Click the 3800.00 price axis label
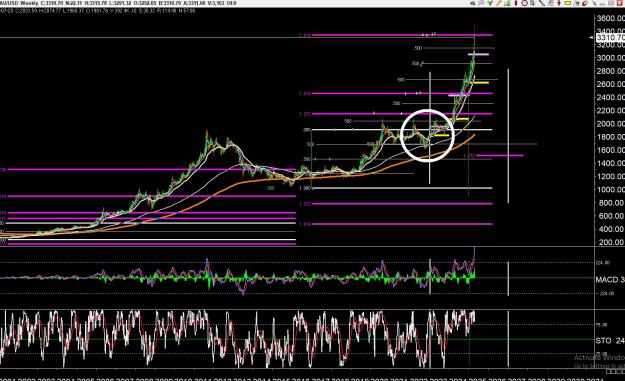Screen dimensions: 625x381 [x=610, y=18]
